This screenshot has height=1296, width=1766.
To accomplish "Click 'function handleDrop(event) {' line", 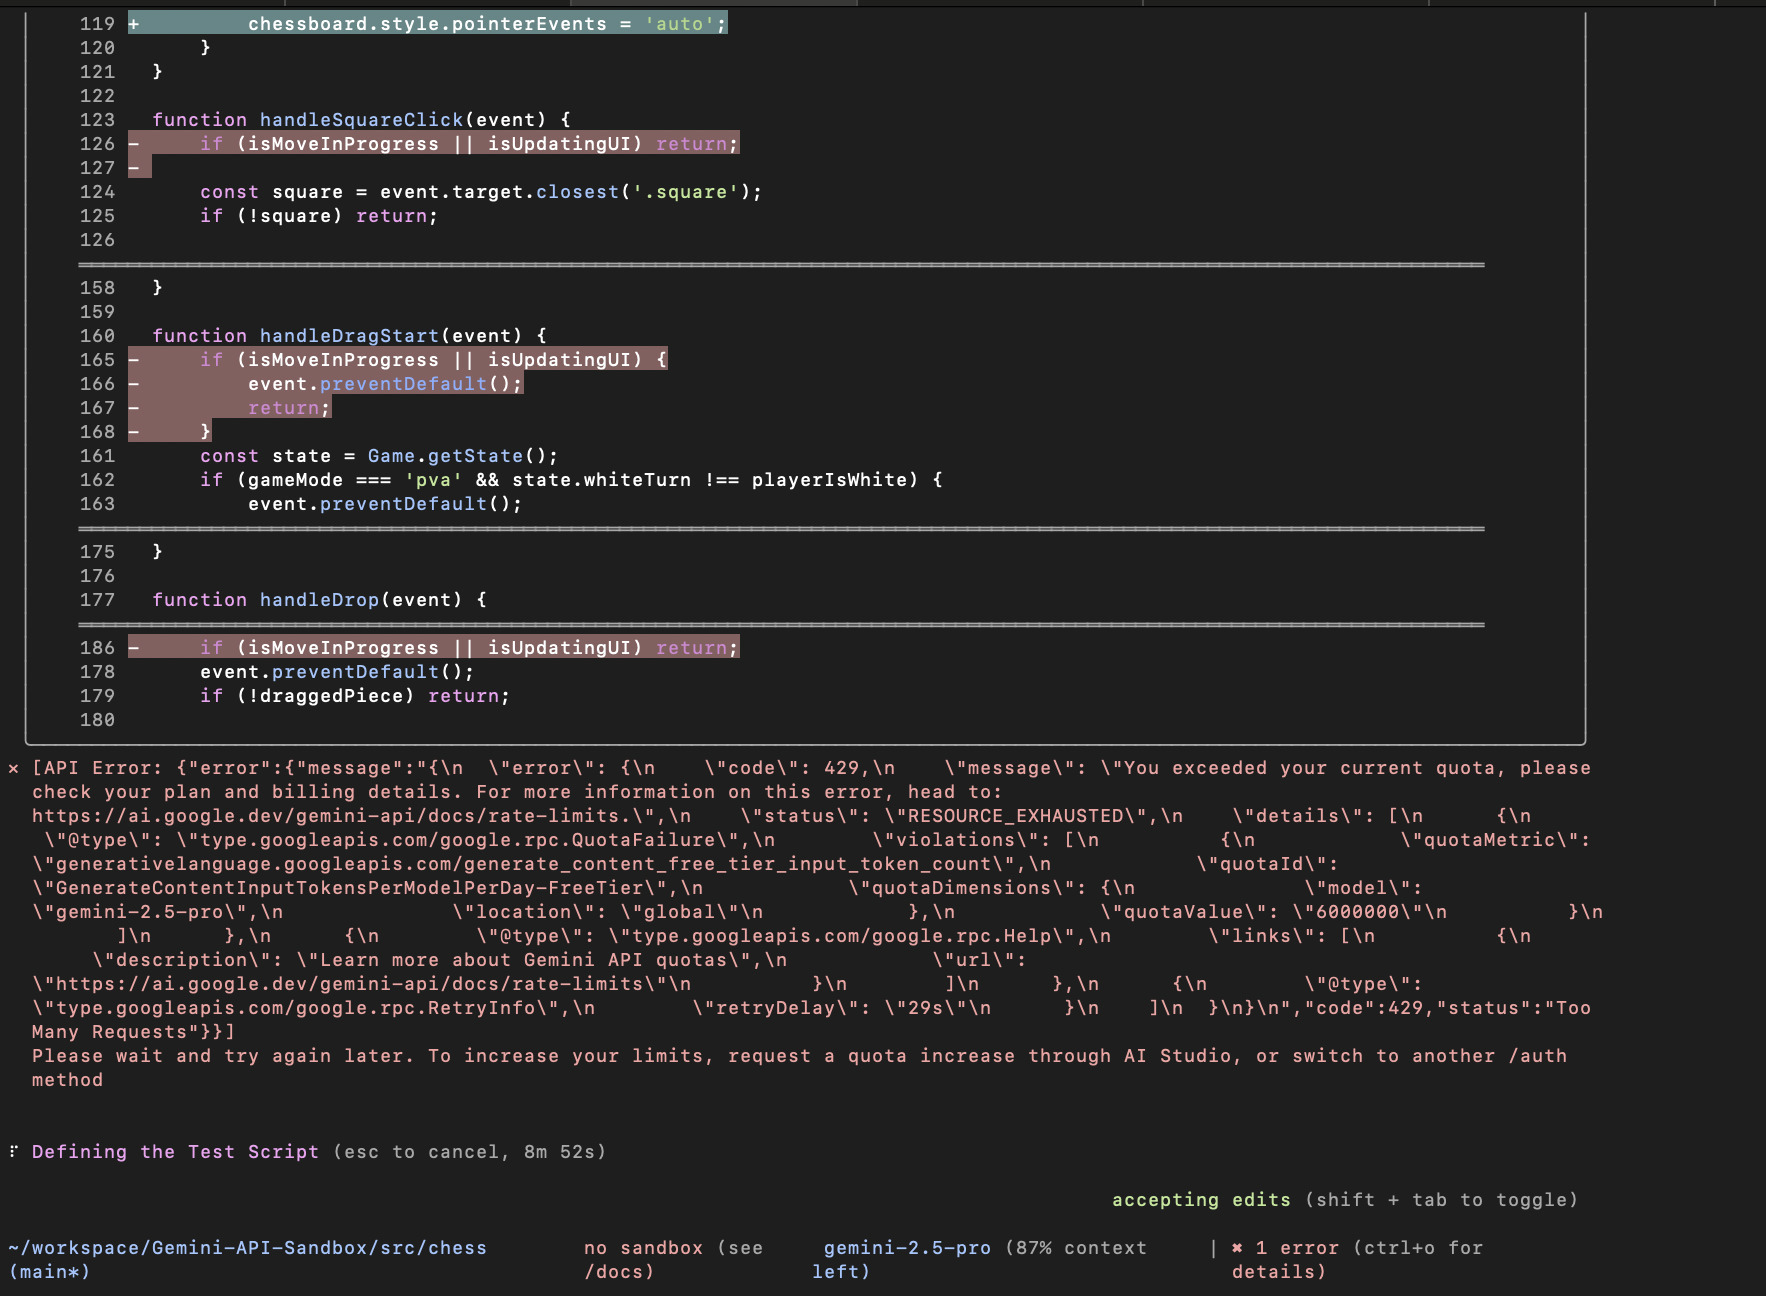I will tap(319, 600).
